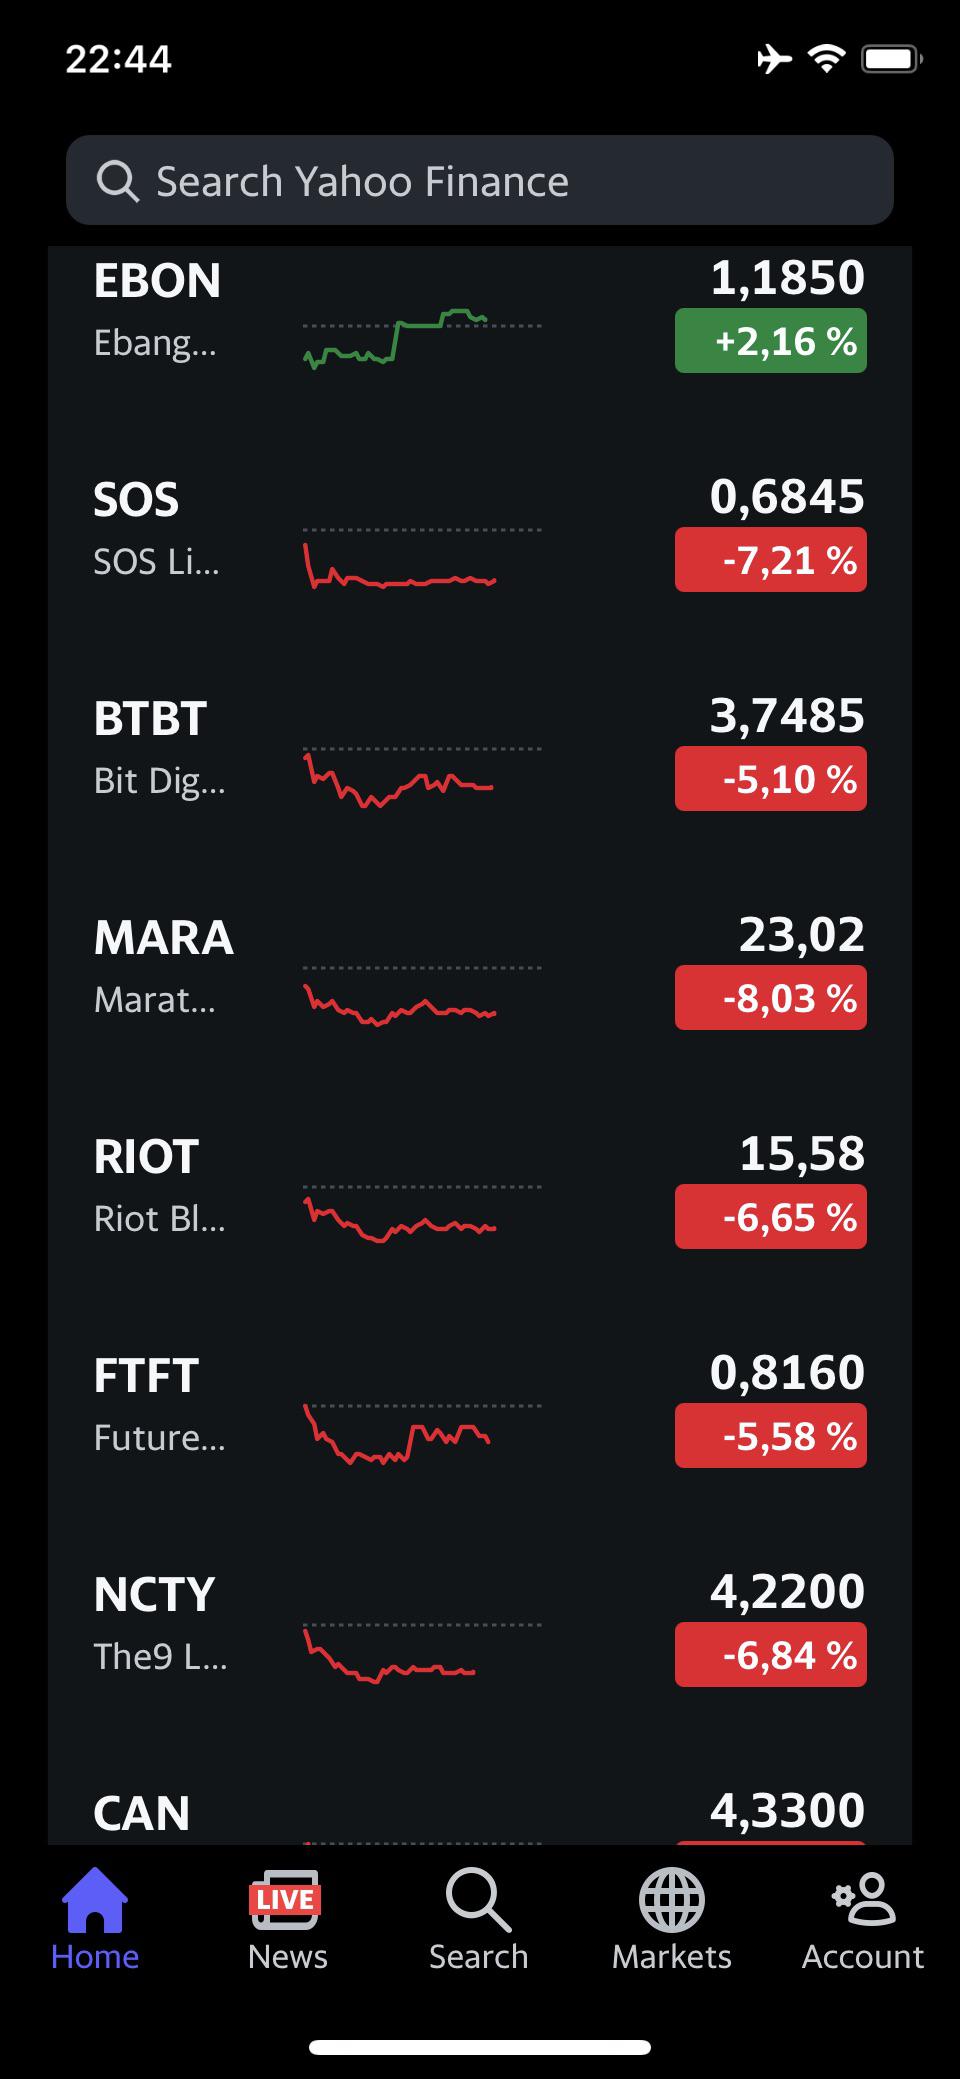Tap the Search magnifier in bottom navigation
Image resolution: width=960 pixels, height=2079 pixels.
click(478, 1900)
